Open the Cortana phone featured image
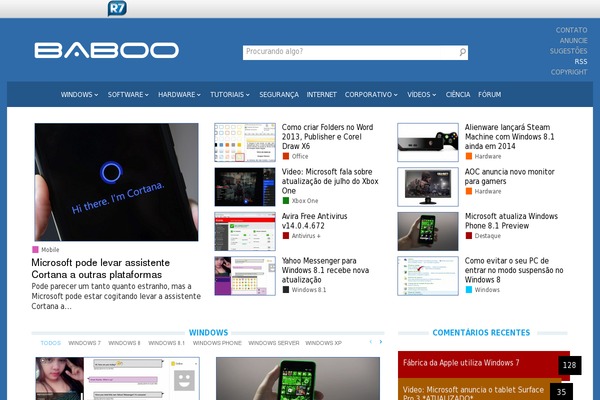600x400 pixels. pyautogui.click(x=116, y=182)
